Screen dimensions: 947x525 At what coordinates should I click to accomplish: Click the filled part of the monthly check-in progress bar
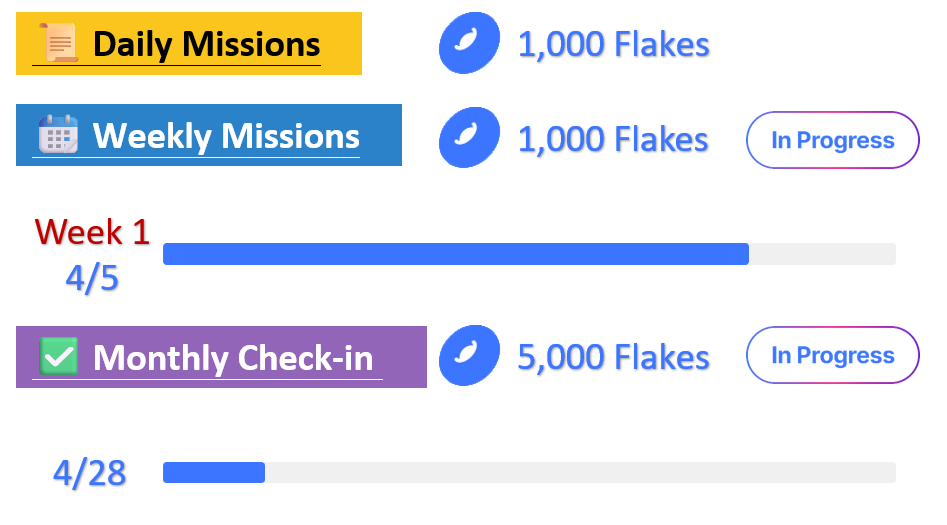tap(213, 472)
